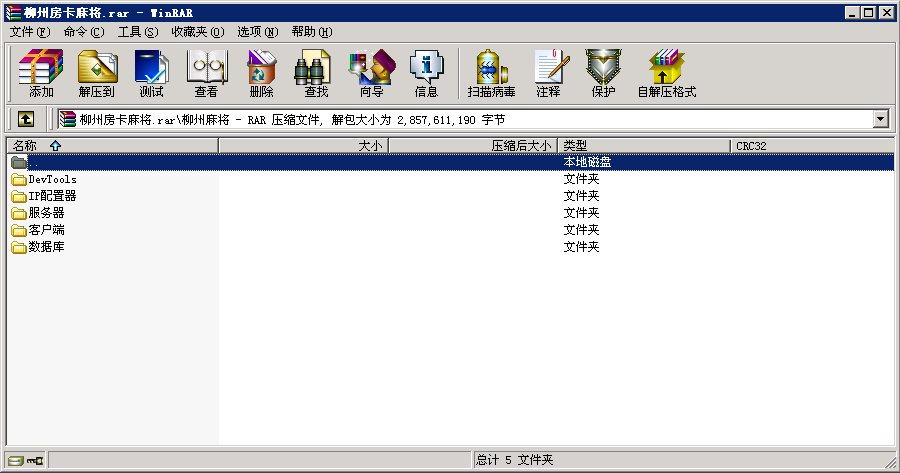Run the 测试 (Test) archive tool

[x=151, y=73]
